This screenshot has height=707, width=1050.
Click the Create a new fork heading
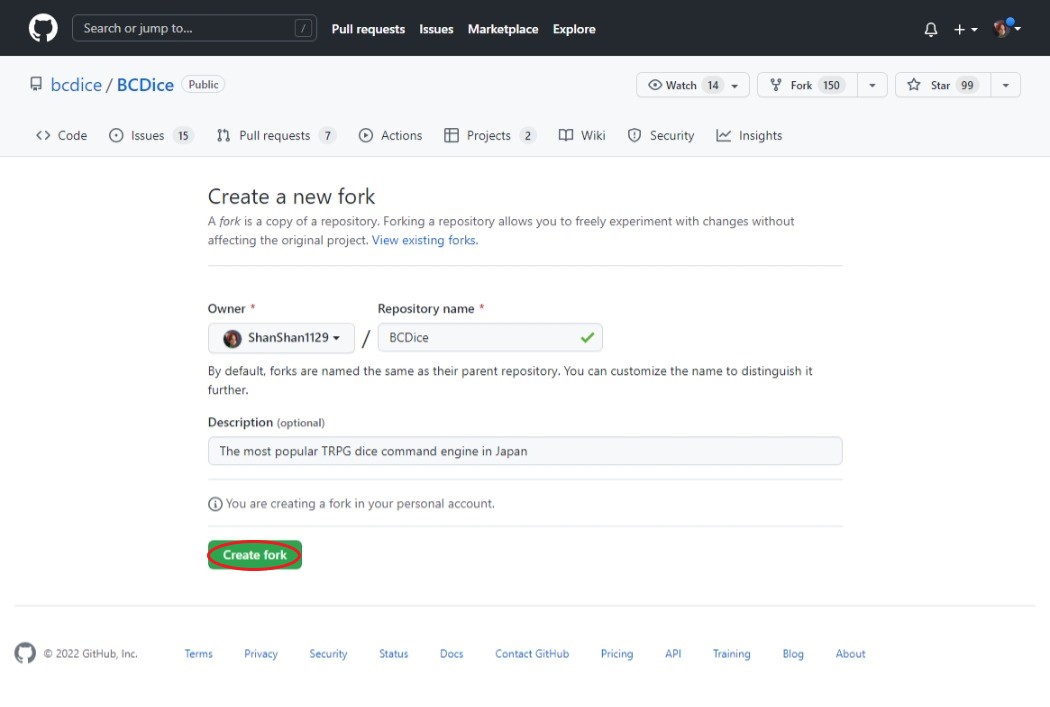click(x=291, y=196)
